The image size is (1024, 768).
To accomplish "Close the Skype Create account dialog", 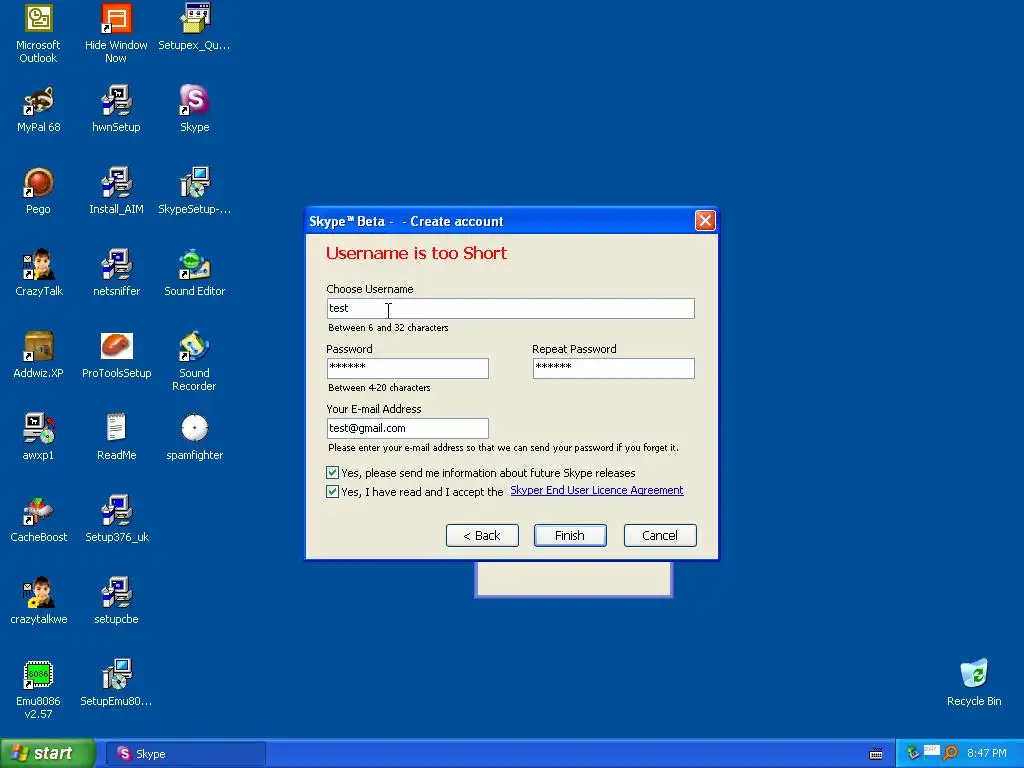I will [705, 221].
